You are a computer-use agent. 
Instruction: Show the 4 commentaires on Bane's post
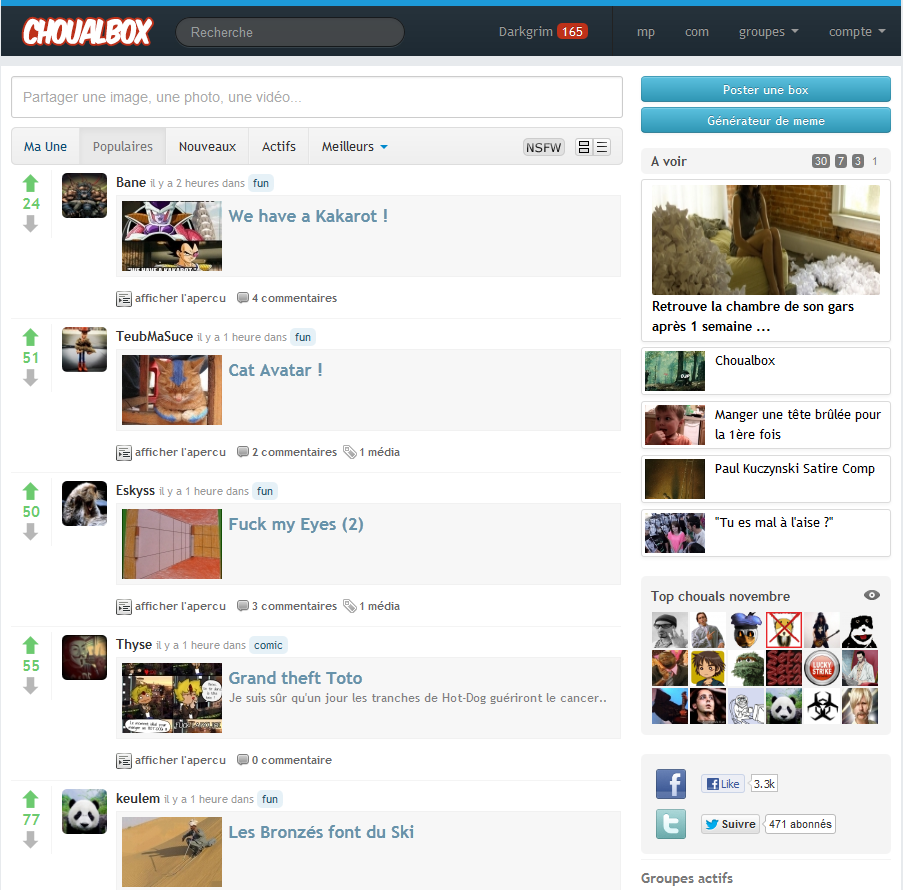click(293, 298)
